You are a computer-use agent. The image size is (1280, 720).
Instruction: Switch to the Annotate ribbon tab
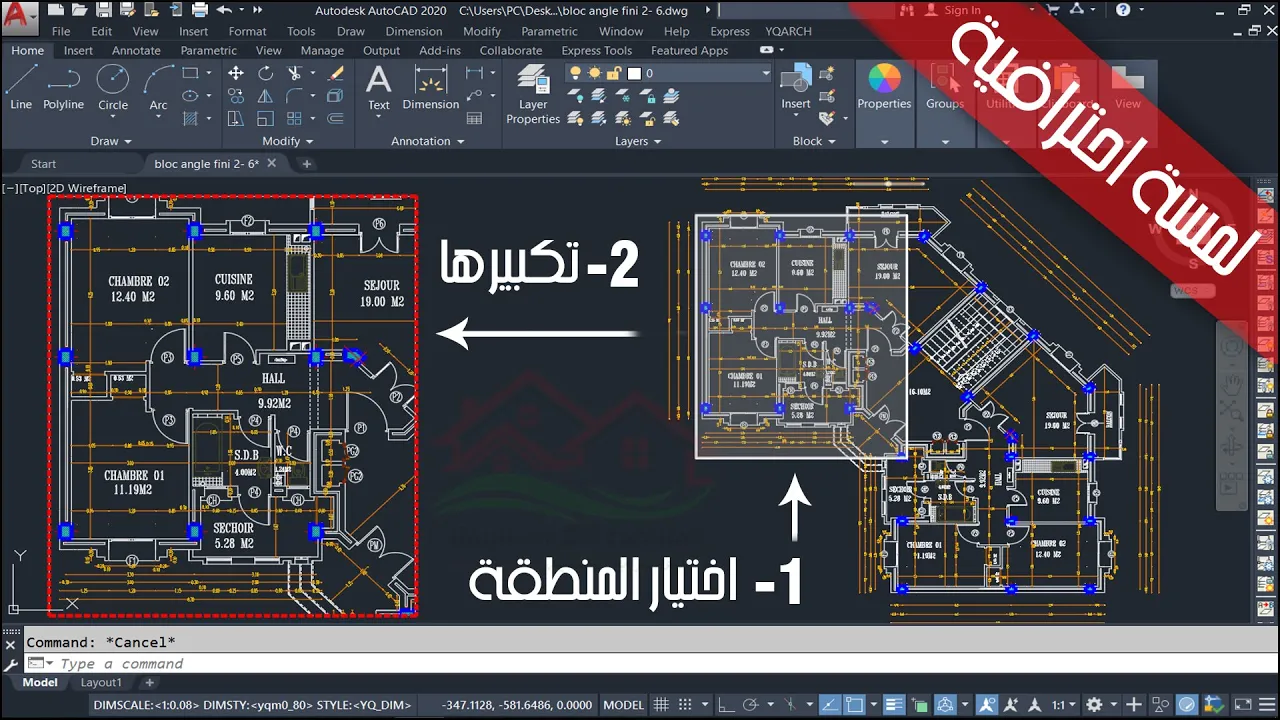tap(136, 50)
